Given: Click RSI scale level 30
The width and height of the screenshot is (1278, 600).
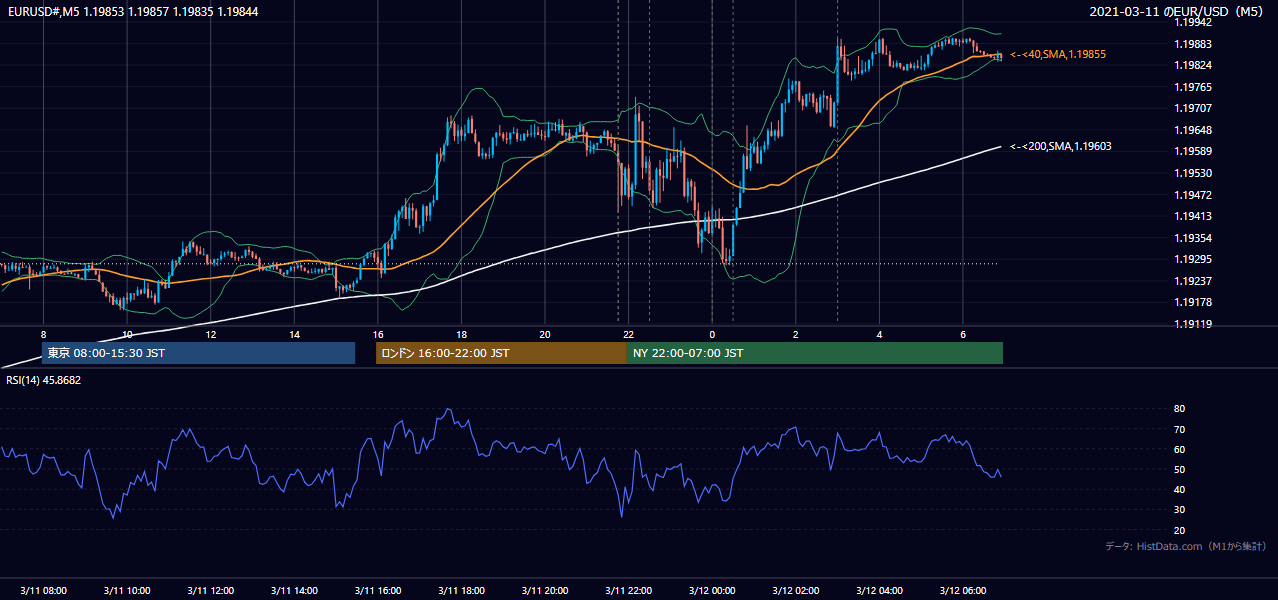Looking at the screenshot, I should coord(1179,510).
